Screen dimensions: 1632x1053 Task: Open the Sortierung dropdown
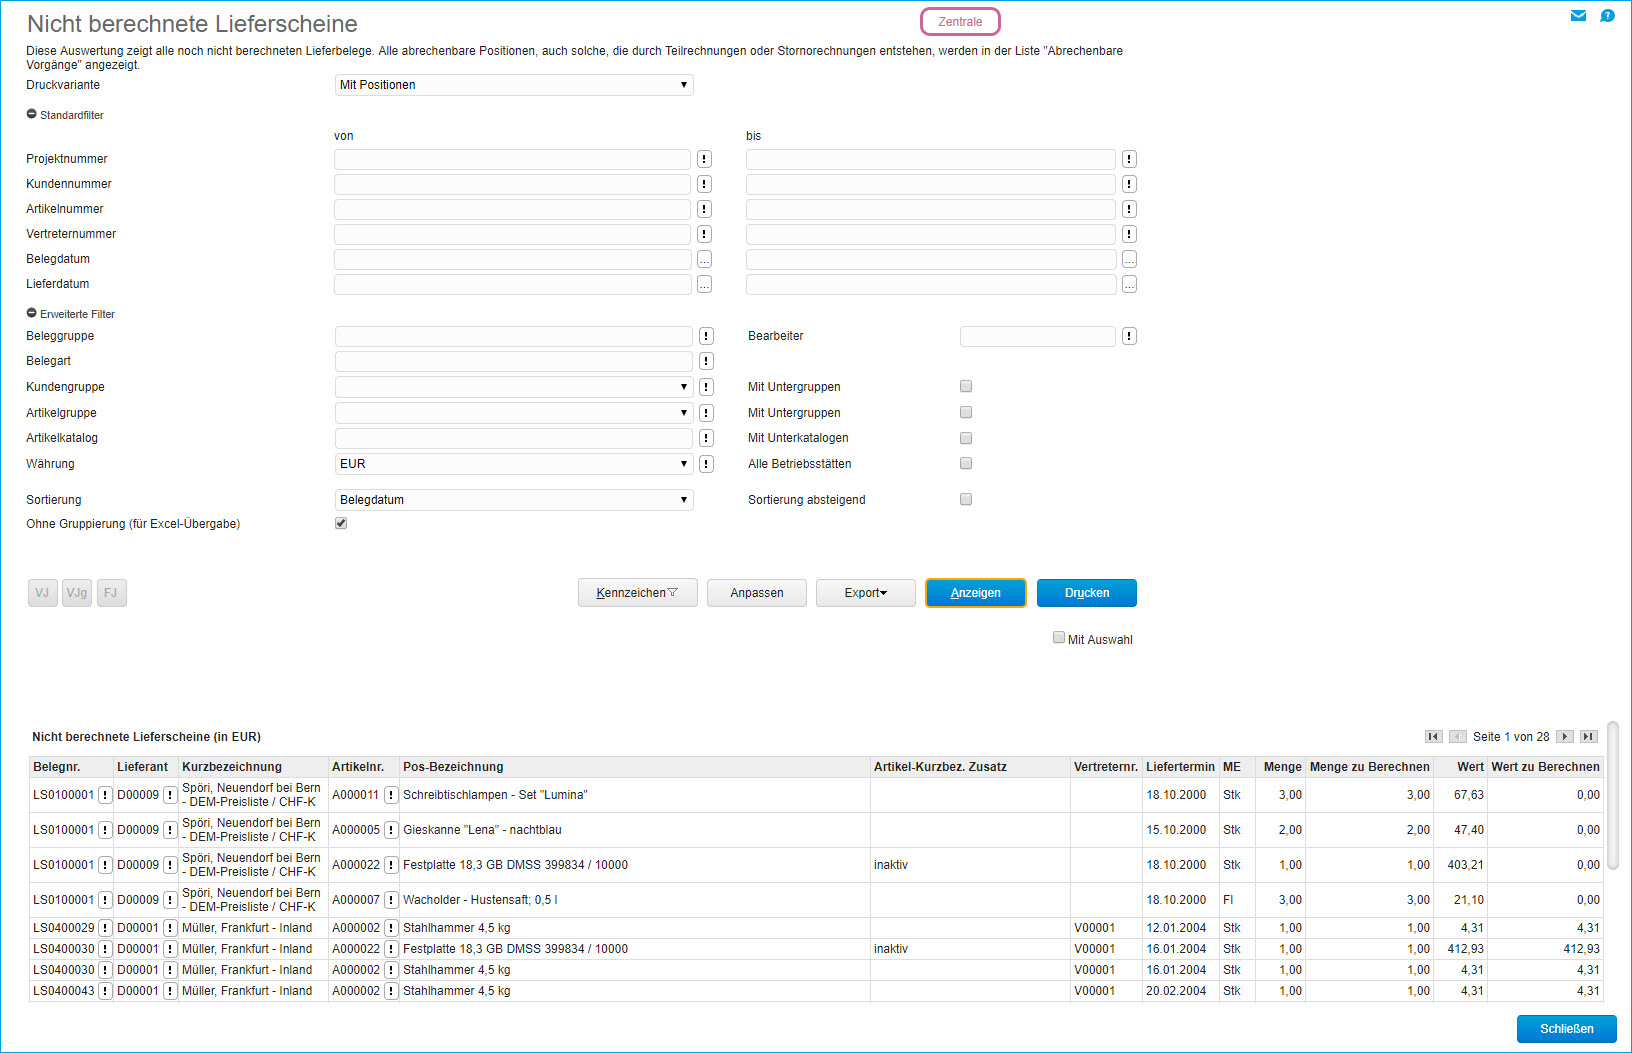(513, 500)
